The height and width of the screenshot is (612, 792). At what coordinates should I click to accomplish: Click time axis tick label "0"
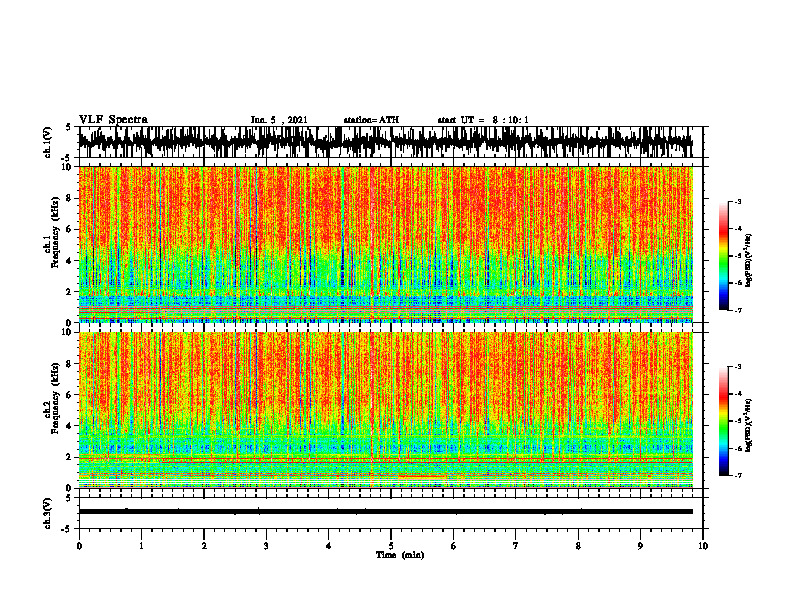click(x=79, y=546)
